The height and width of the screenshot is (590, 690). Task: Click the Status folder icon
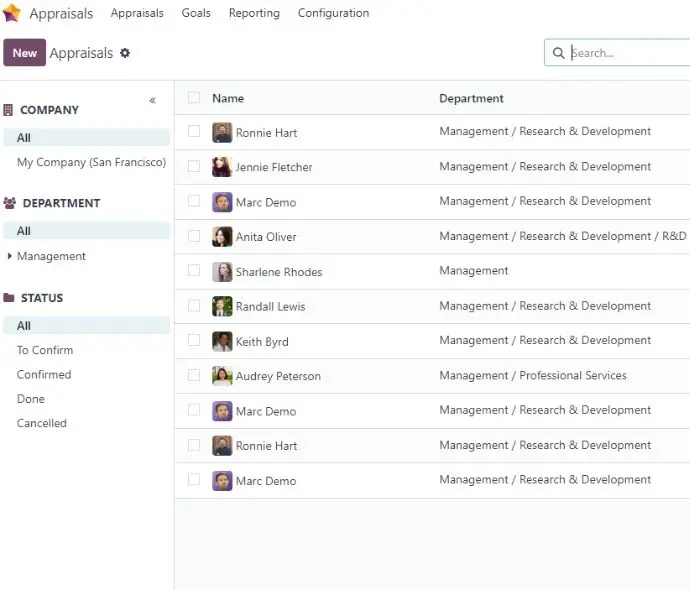pyautogui.click(x=9, y=297)
